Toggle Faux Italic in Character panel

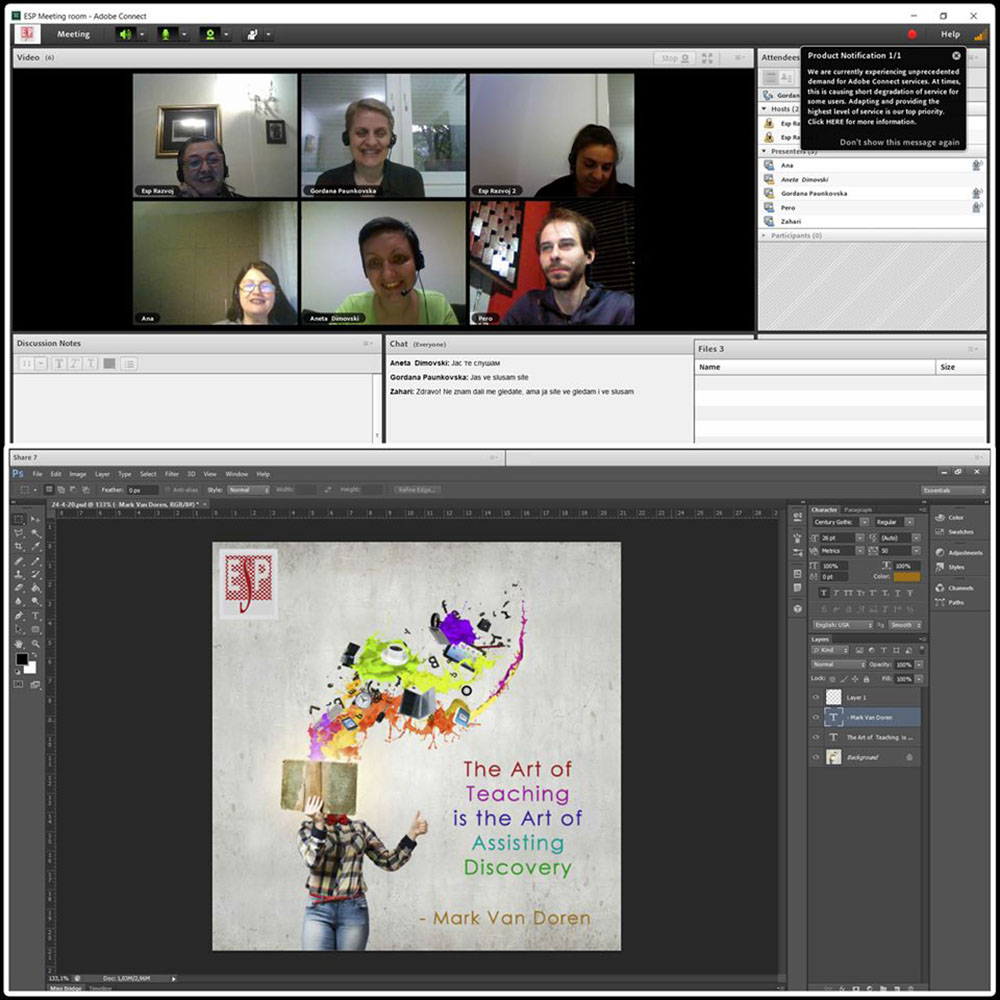coord(836,593)
